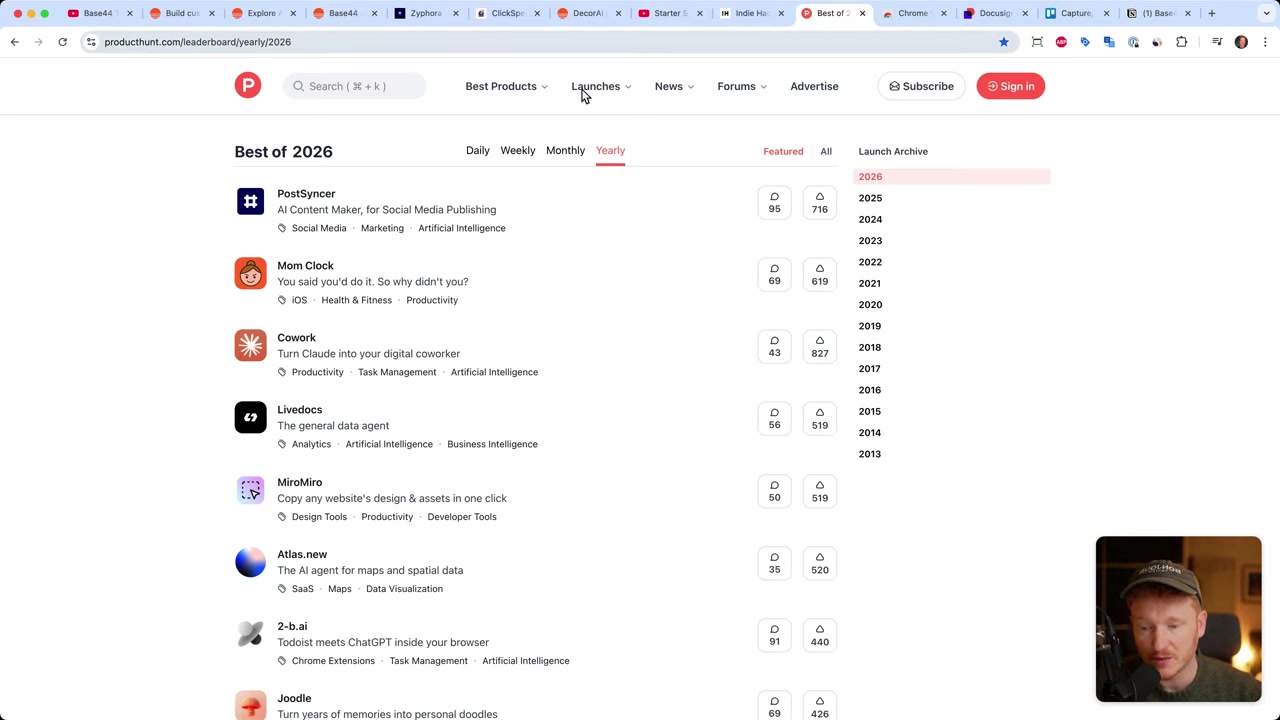1280x720 pixels.
Task: Click the bookmark star in address bar
Action: (x=1004, y=42)
